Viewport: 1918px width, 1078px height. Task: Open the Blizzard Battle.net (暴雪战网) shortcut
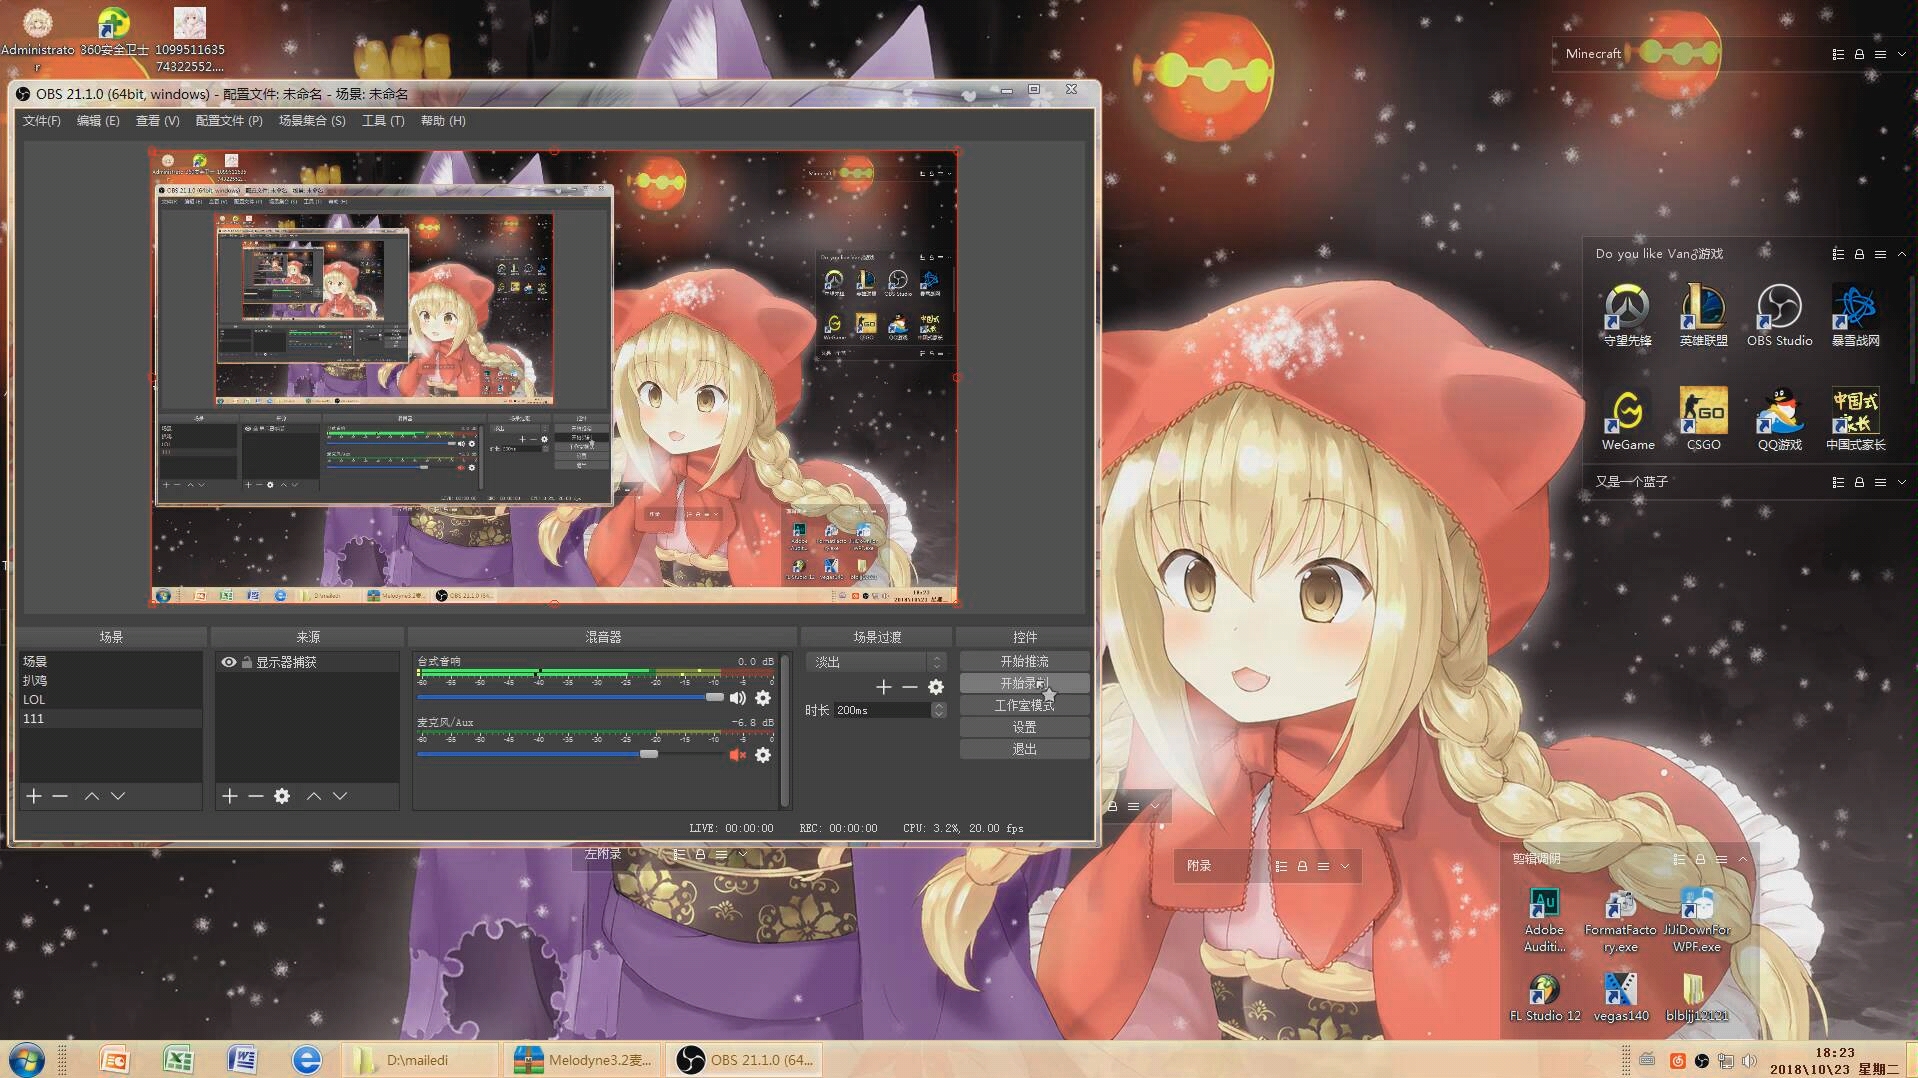1855,315
